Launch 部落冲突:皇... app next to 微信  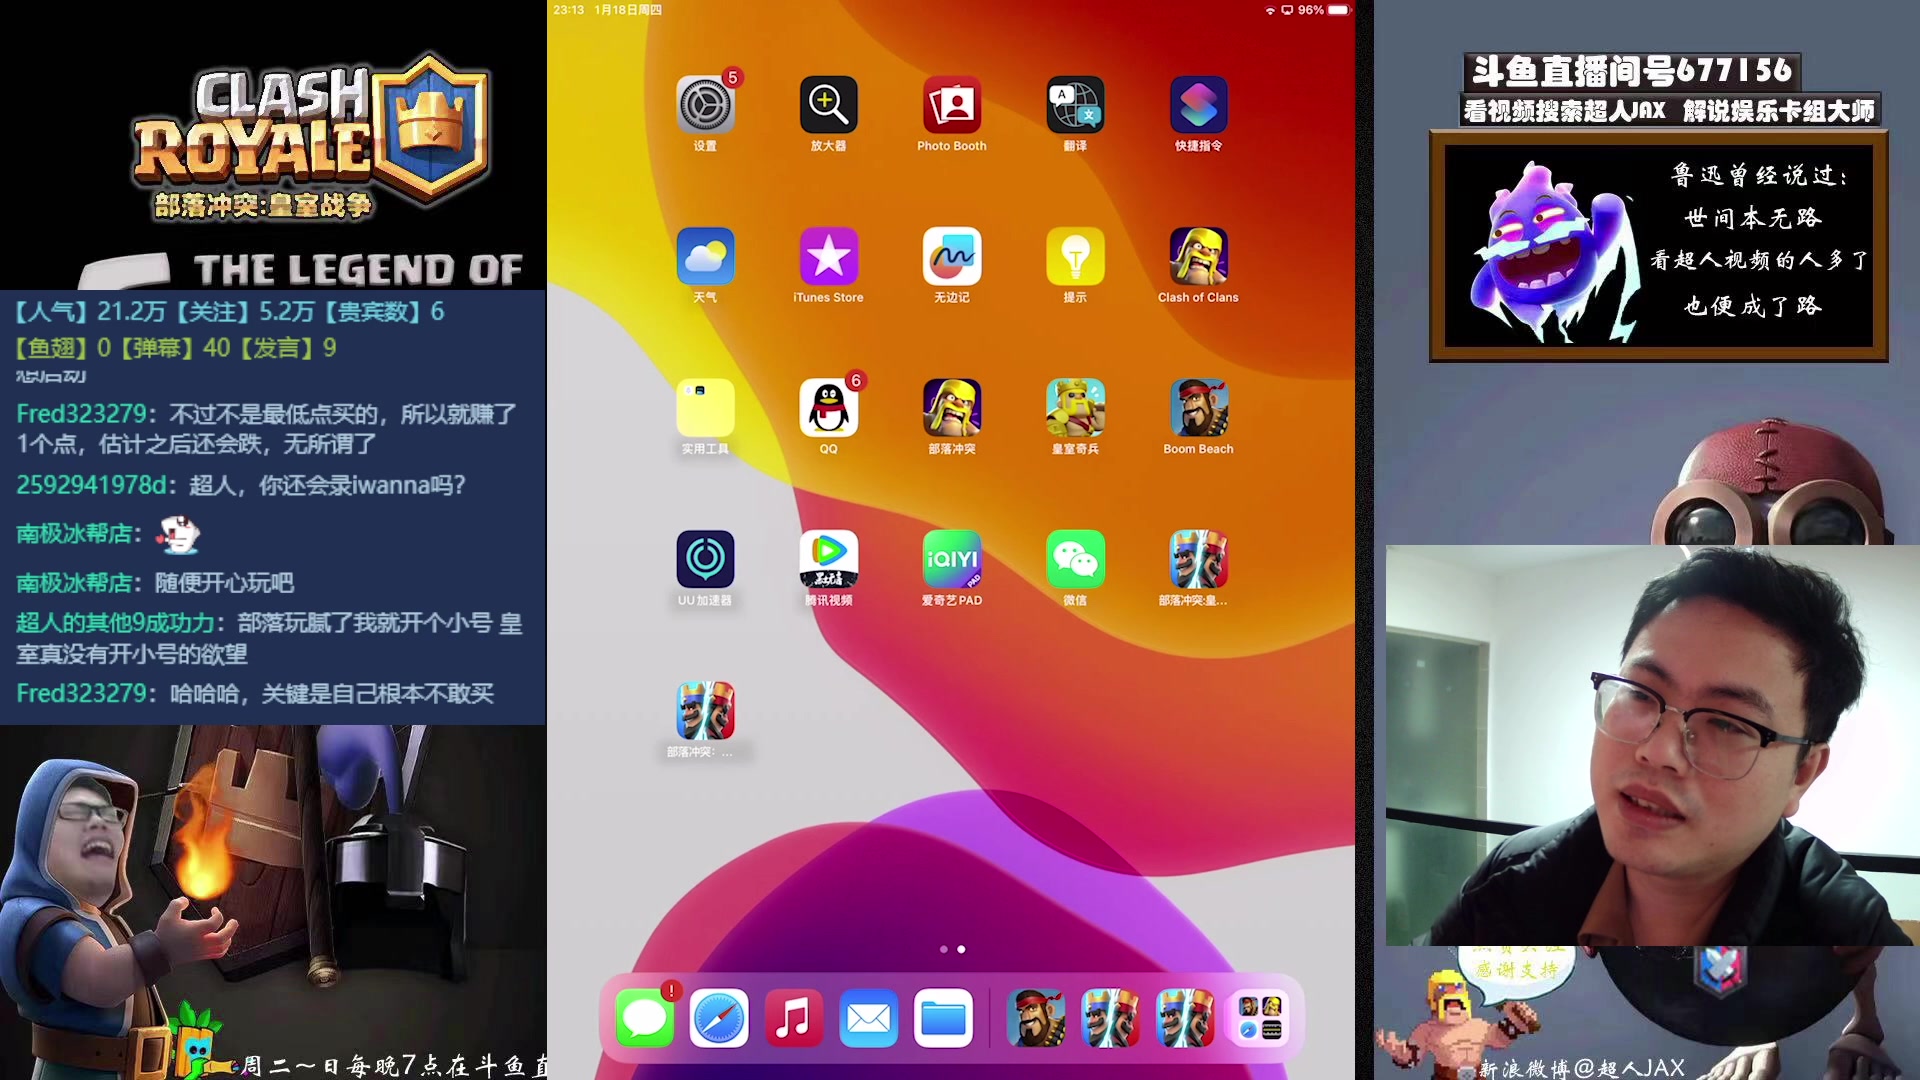[x=1198, y=560]
